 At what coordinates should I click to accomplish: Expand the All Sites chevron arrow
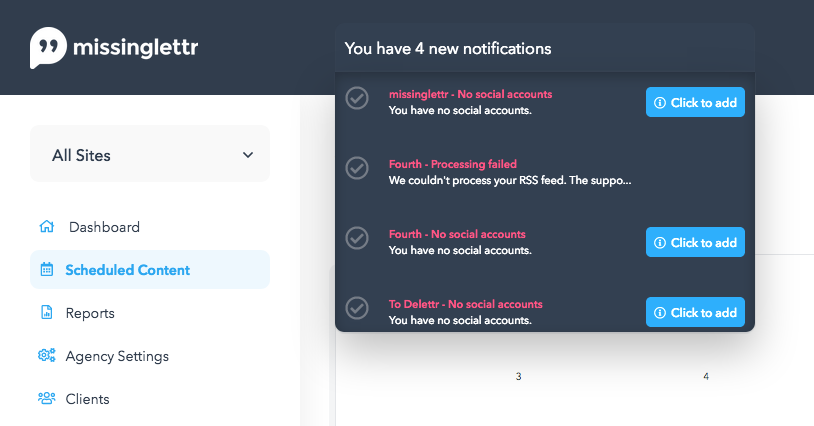[248, 155]
